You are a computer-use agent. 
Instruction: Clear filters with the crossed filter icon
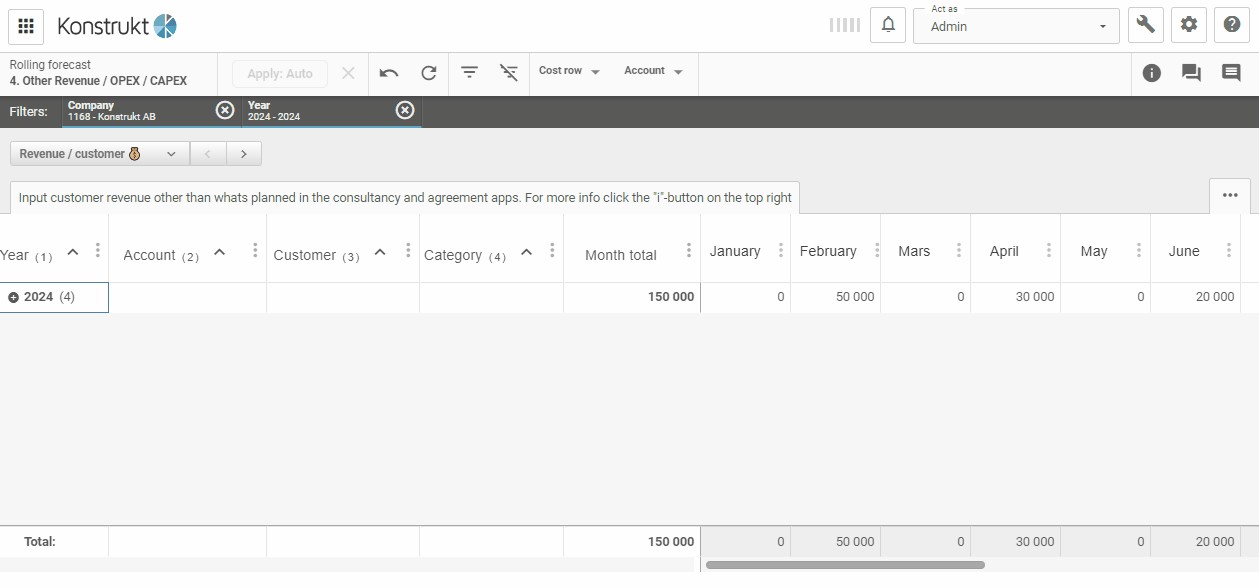click(509, 73)
